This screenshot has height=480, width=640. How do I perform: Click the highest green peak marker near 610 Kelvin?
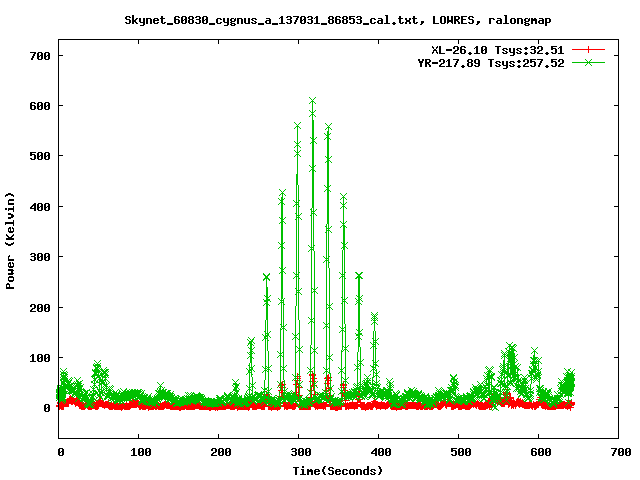point(313,101)
